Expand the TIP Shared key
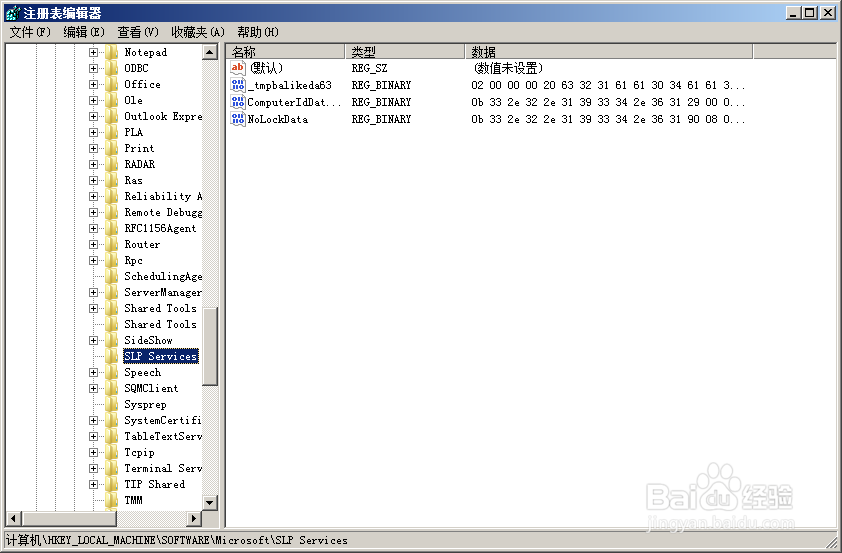This screenshot has width=842, height=553. pos(93,484)
